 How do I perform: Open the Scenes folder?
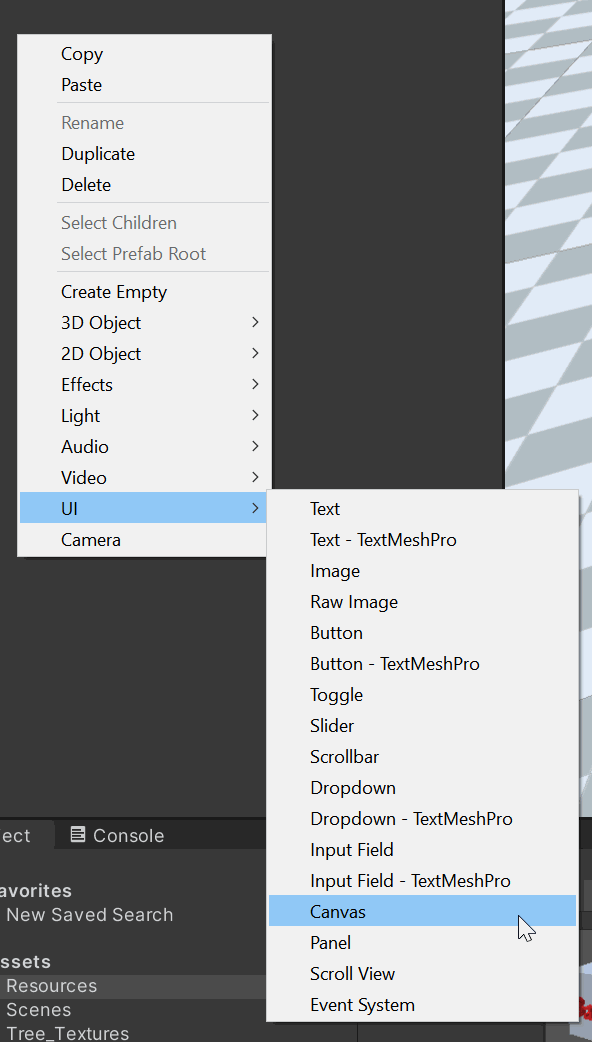39,1010
